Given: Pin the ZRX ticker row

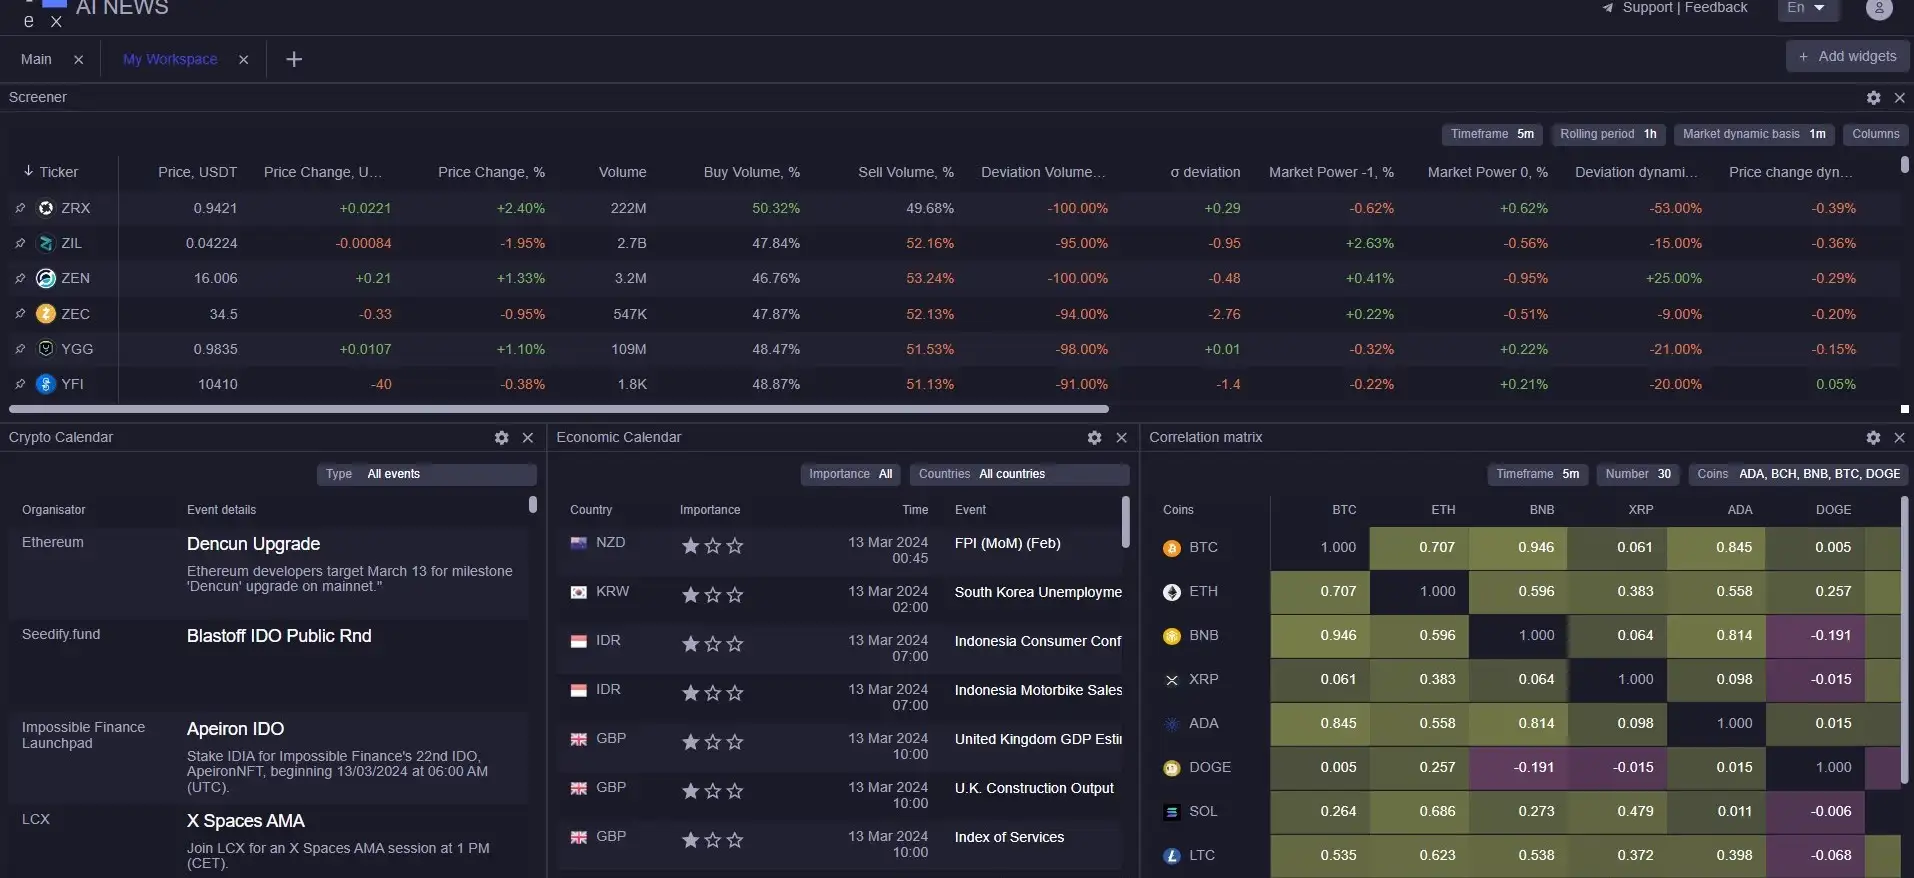Looking at the screenshot, I should (20, 208).
